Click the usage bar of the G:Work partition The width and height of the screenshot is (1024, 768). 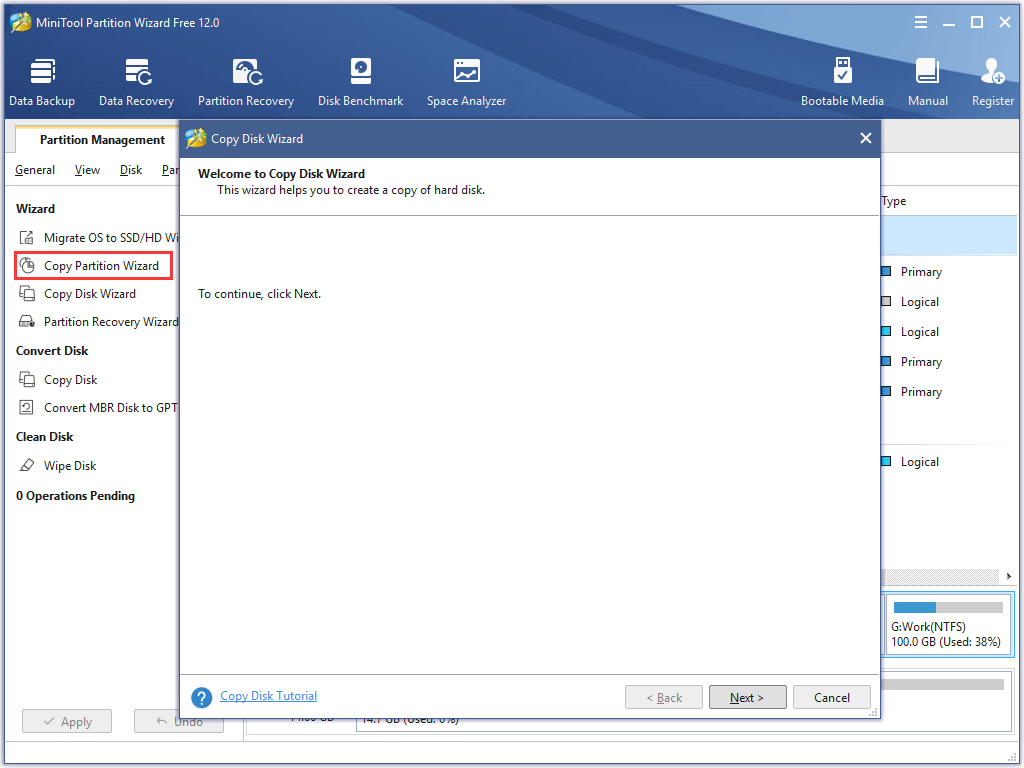(948, 607)
